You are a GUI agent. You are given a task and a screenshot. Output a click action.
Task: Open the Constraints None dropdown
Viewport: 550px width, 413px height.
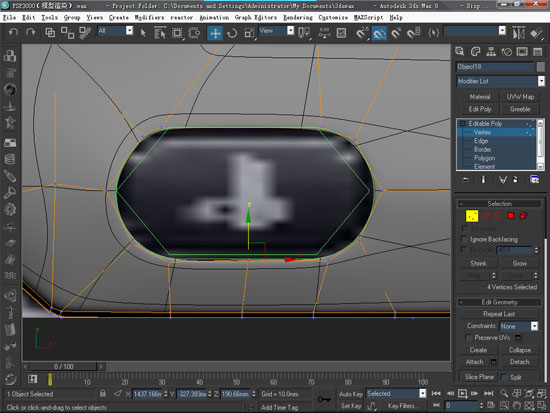pyautogui.click(x=519, y=326)
